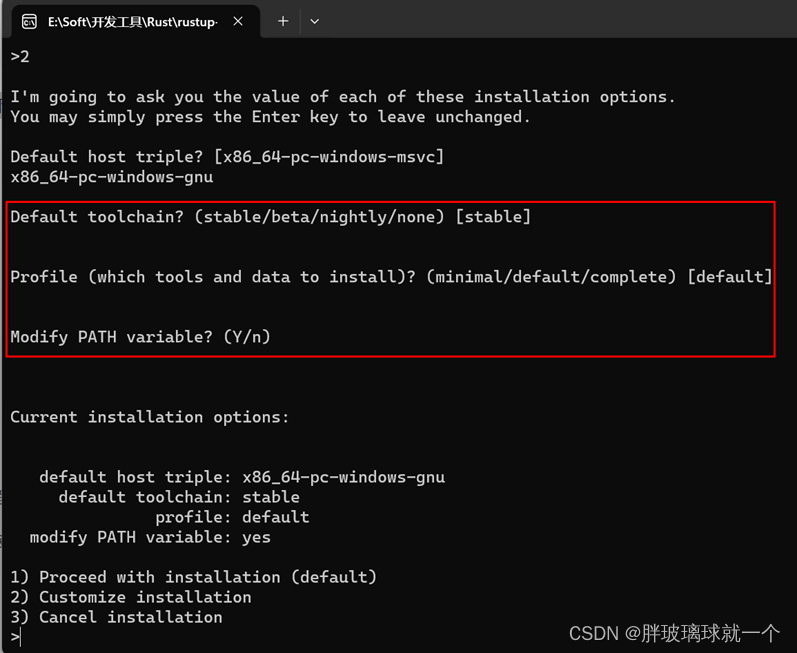Viewport: 797px width, 653px height.
Task: Click the input prompt cursor at the bottom
Action: pyautogui.click(x=16, y=636)
